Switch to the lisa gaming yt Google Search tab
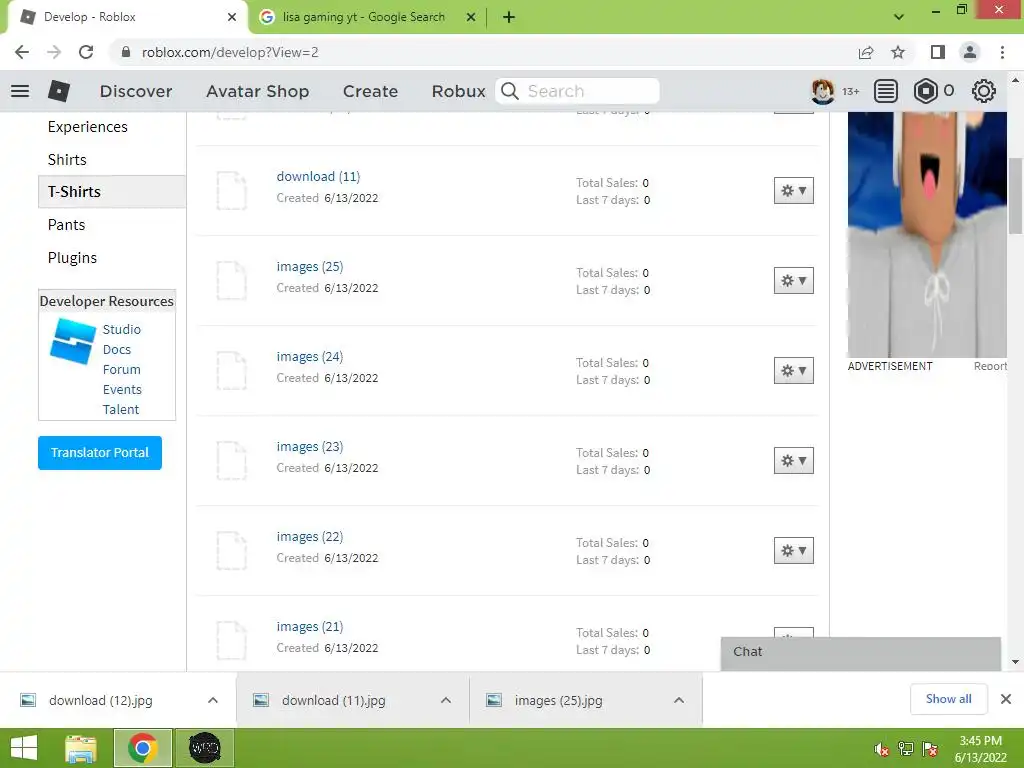The height and width of the screenshot is (768, 1024). coord(368,17)
